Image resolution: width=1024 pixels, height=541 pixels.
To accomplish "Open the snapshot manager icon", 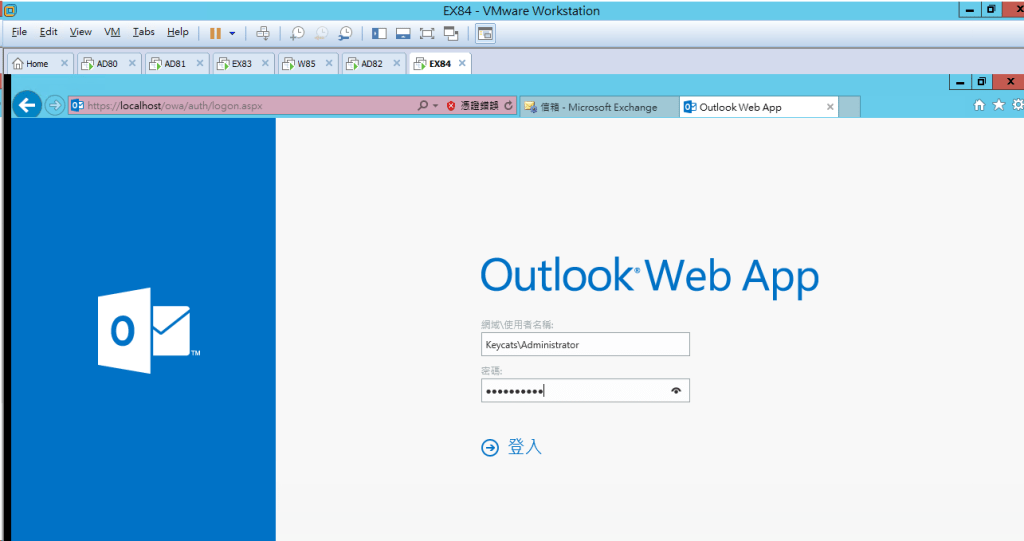I will (x=345, y=33).
